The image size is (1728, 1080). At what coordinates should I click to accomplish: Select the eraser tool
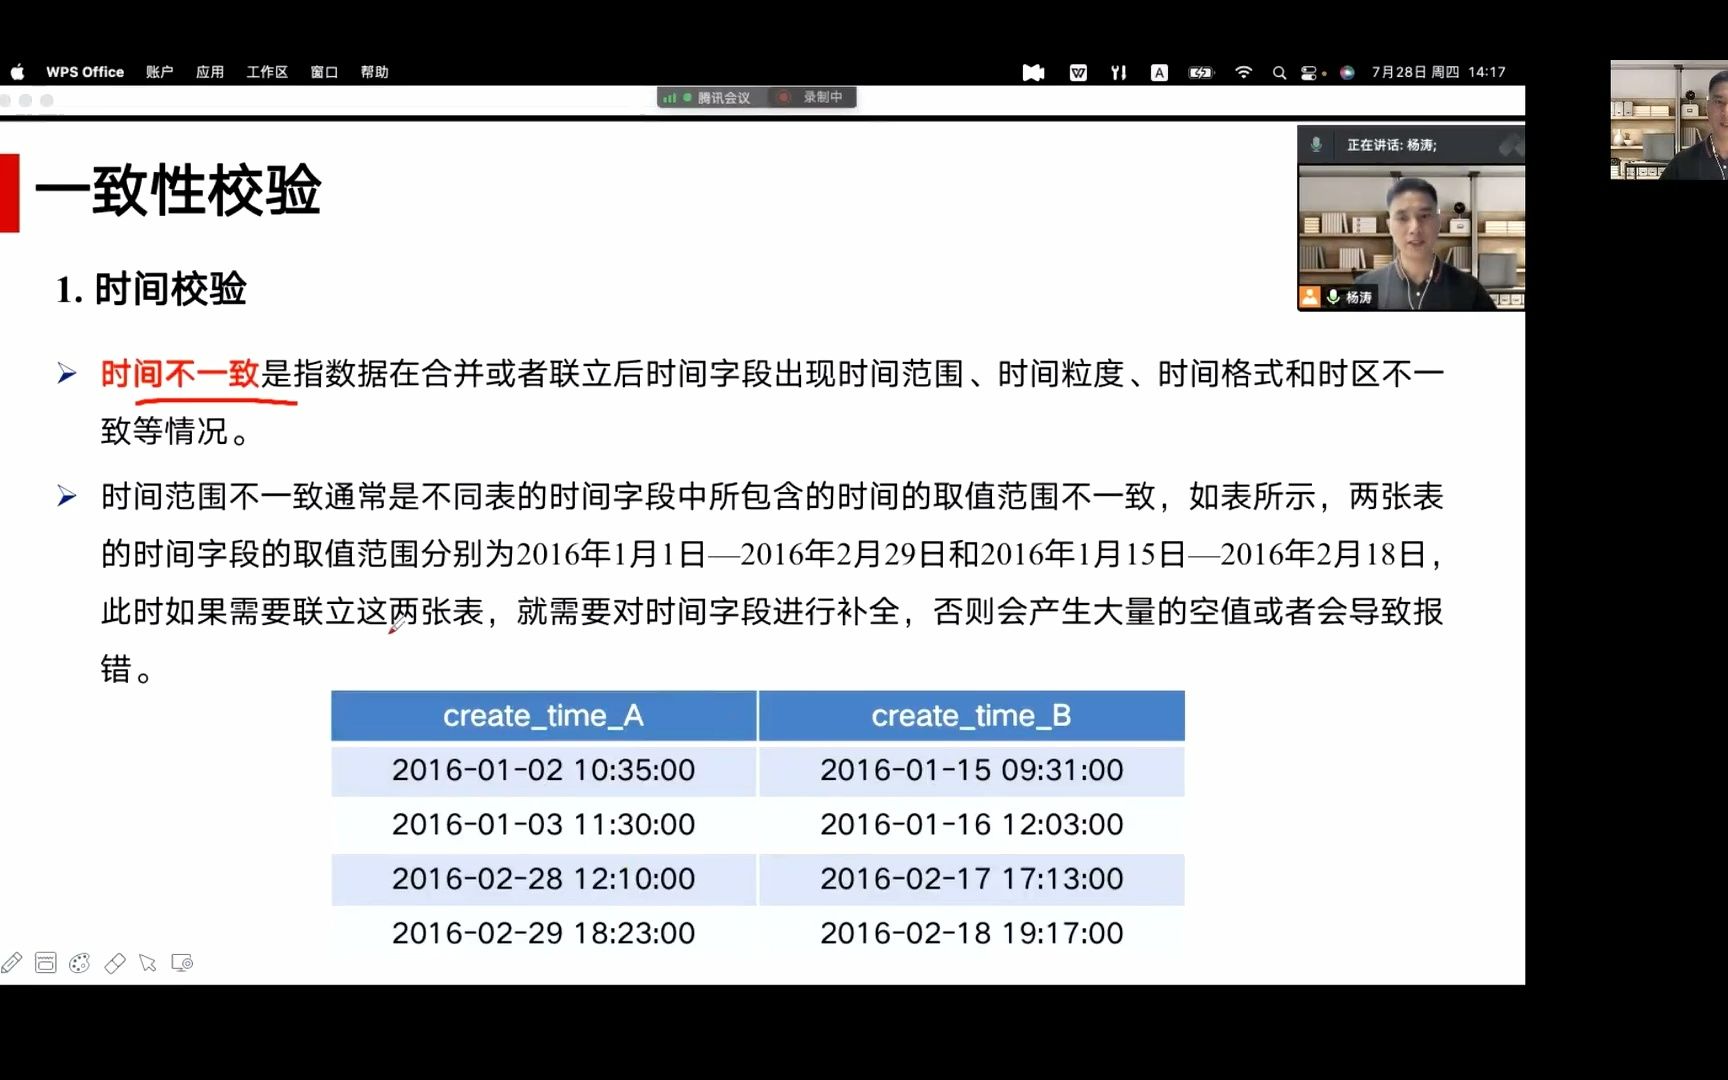click(x=115, y=963)
